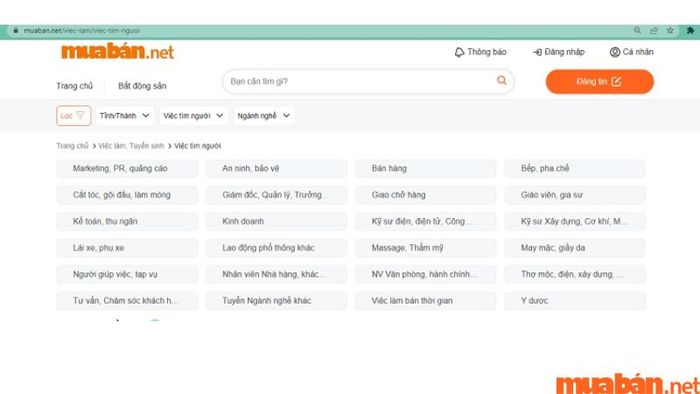Click the Đăng tin post button

[x=600, y=82]
